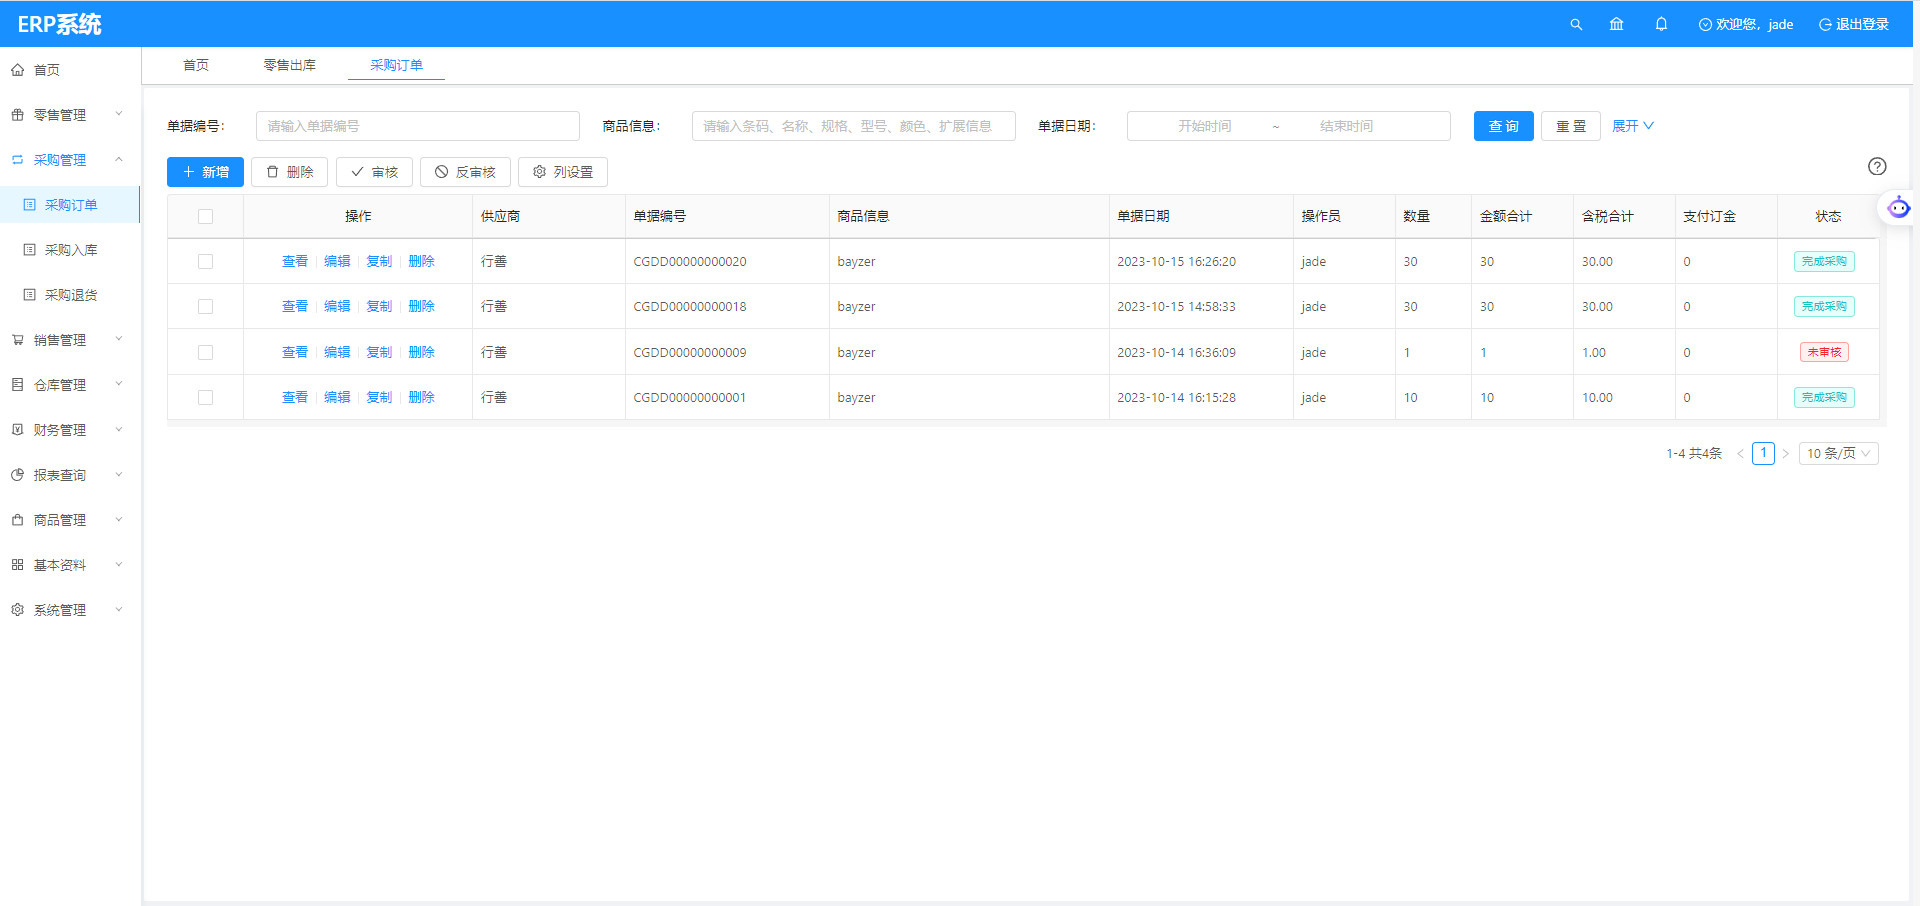The width and height of the screenshot is (1920, 906).
Task: Expand the 销售管理 menu chevron
Action: tap(119, 339)
